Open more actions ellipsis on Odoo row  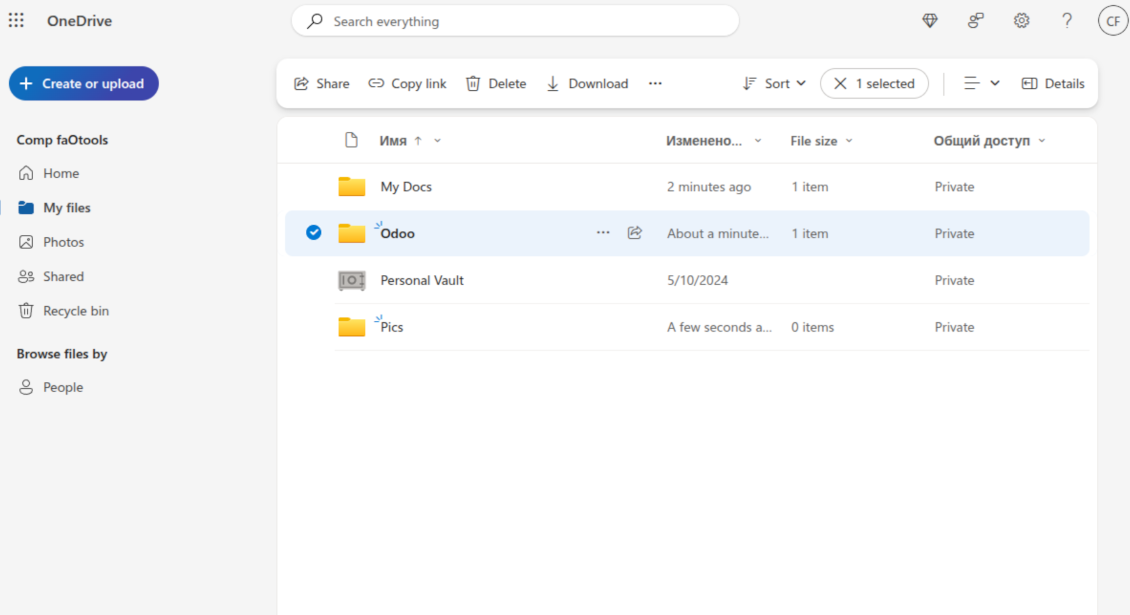tap(603, 233)
